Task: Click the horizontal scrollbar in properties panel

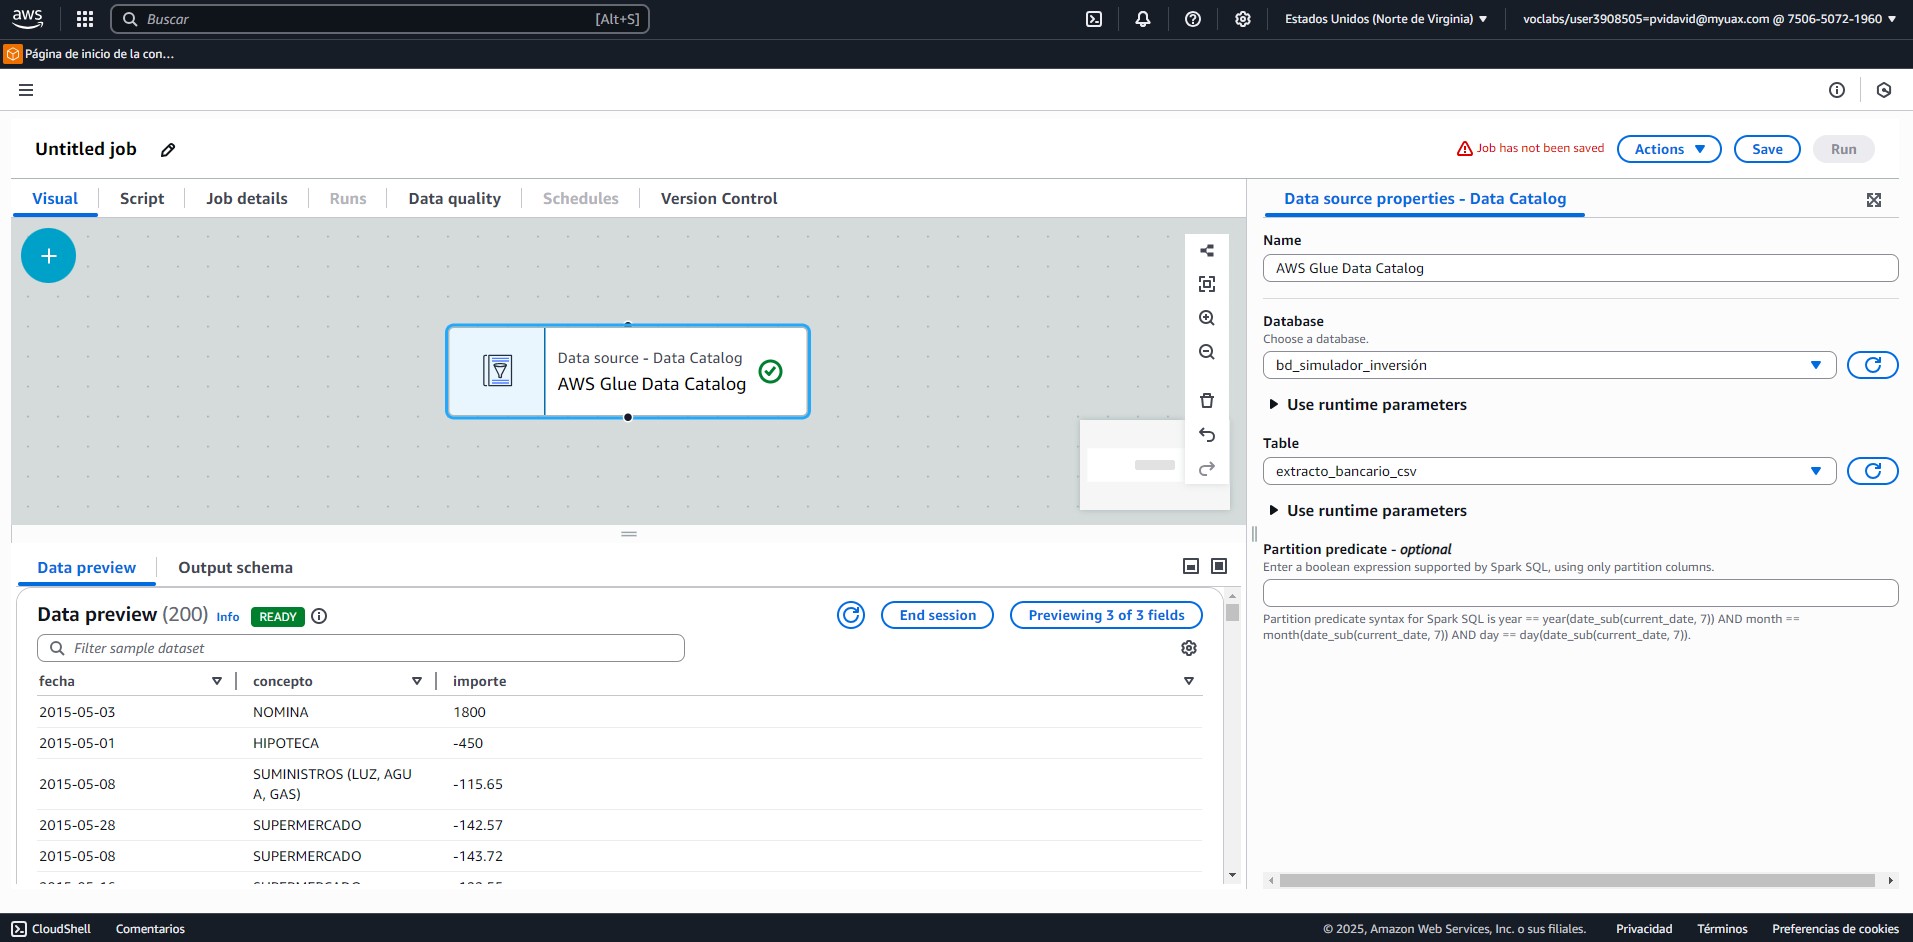Action: (x=1577, y=881)
